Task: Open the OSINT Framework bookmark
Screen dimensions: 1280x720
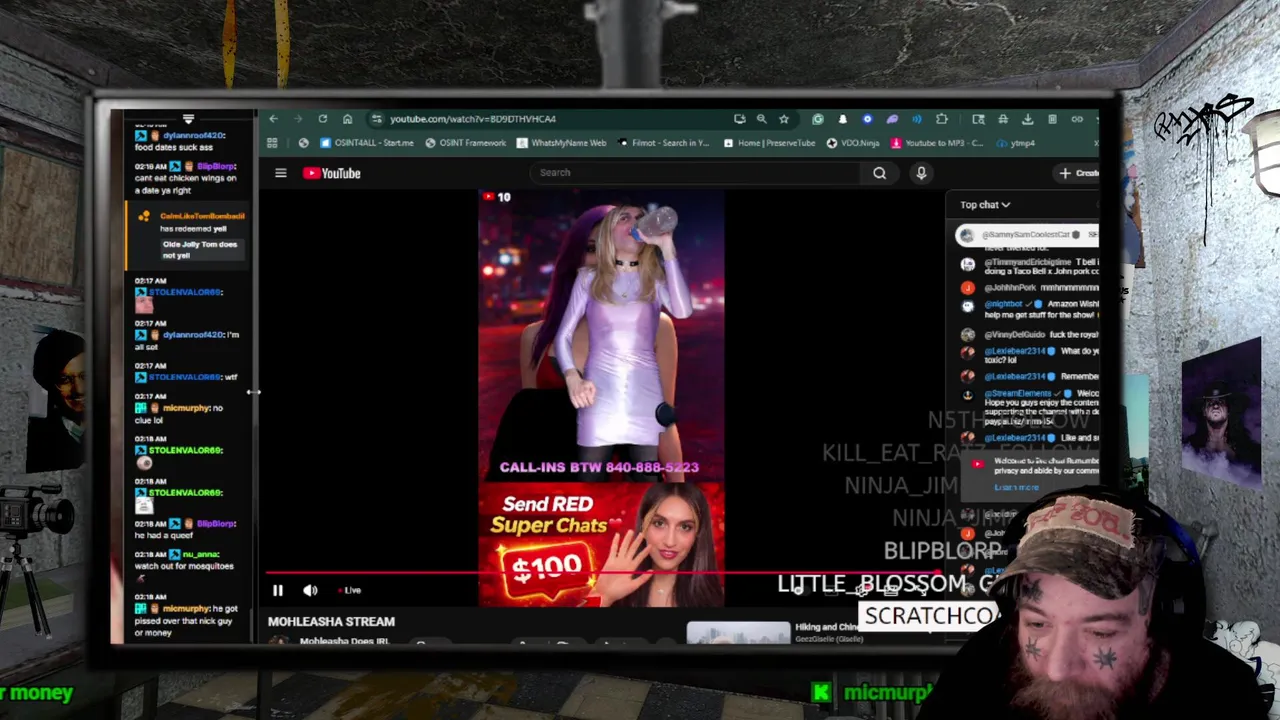Action: coord(465,143)
